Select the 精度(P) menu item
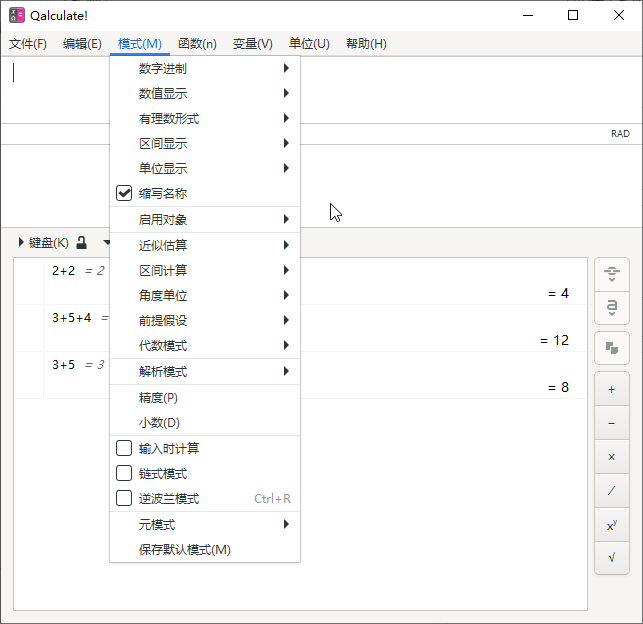The width and height of the screenshot is (643, 624). tap(205, 398)
